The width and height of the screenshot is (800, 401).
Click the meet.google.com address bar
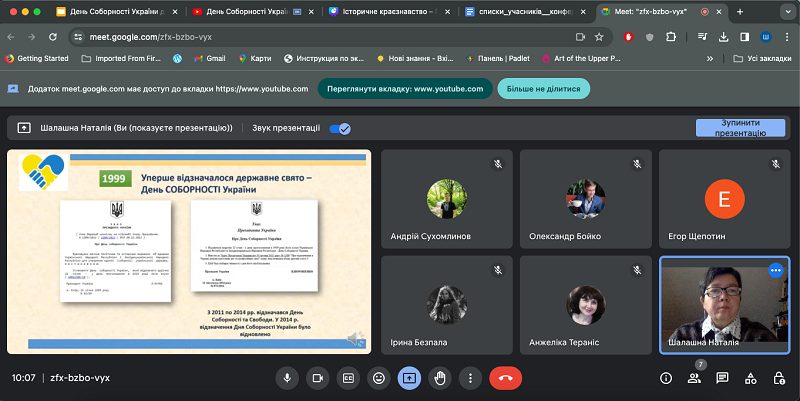[327, 37]
